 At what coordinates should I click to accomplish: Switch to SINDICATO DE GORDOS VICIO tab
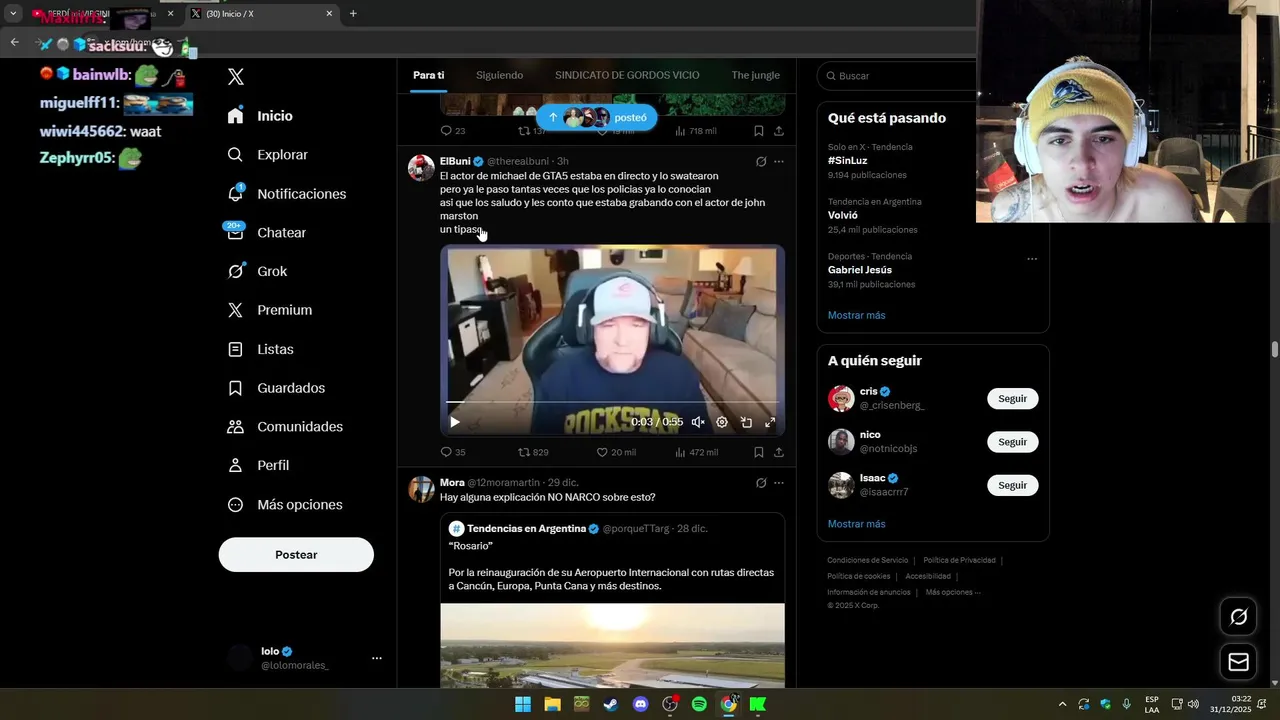point(627,75)
